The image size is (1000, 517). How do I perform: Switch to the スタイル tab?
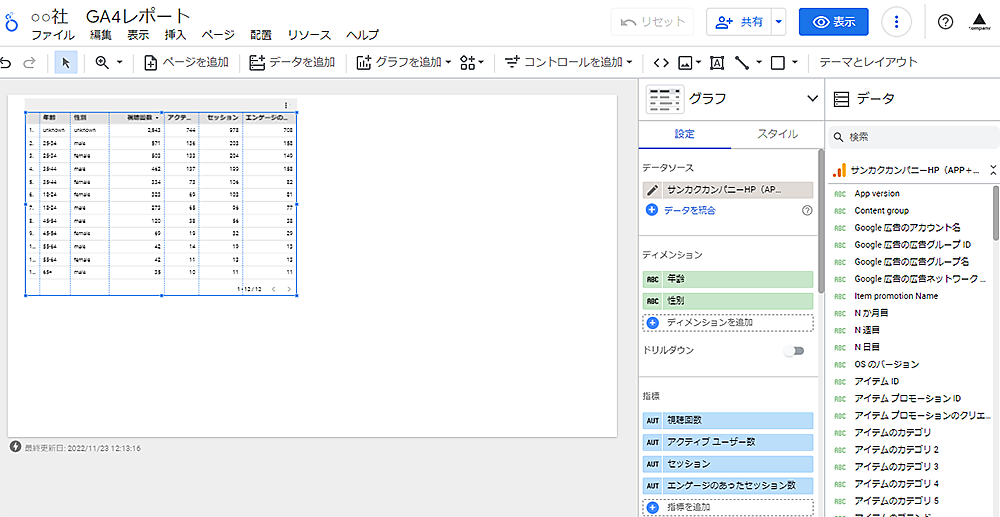point(777,133)
